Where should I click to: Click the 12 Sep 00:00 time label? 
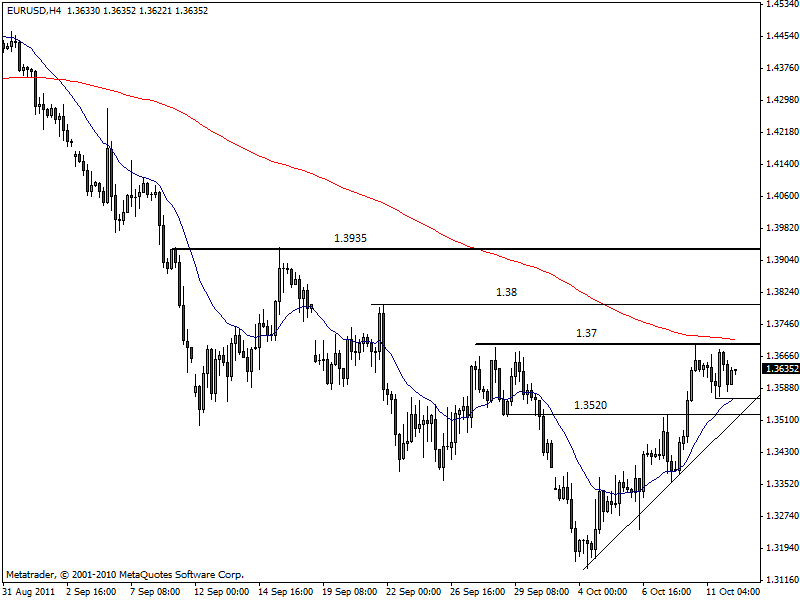223,591
